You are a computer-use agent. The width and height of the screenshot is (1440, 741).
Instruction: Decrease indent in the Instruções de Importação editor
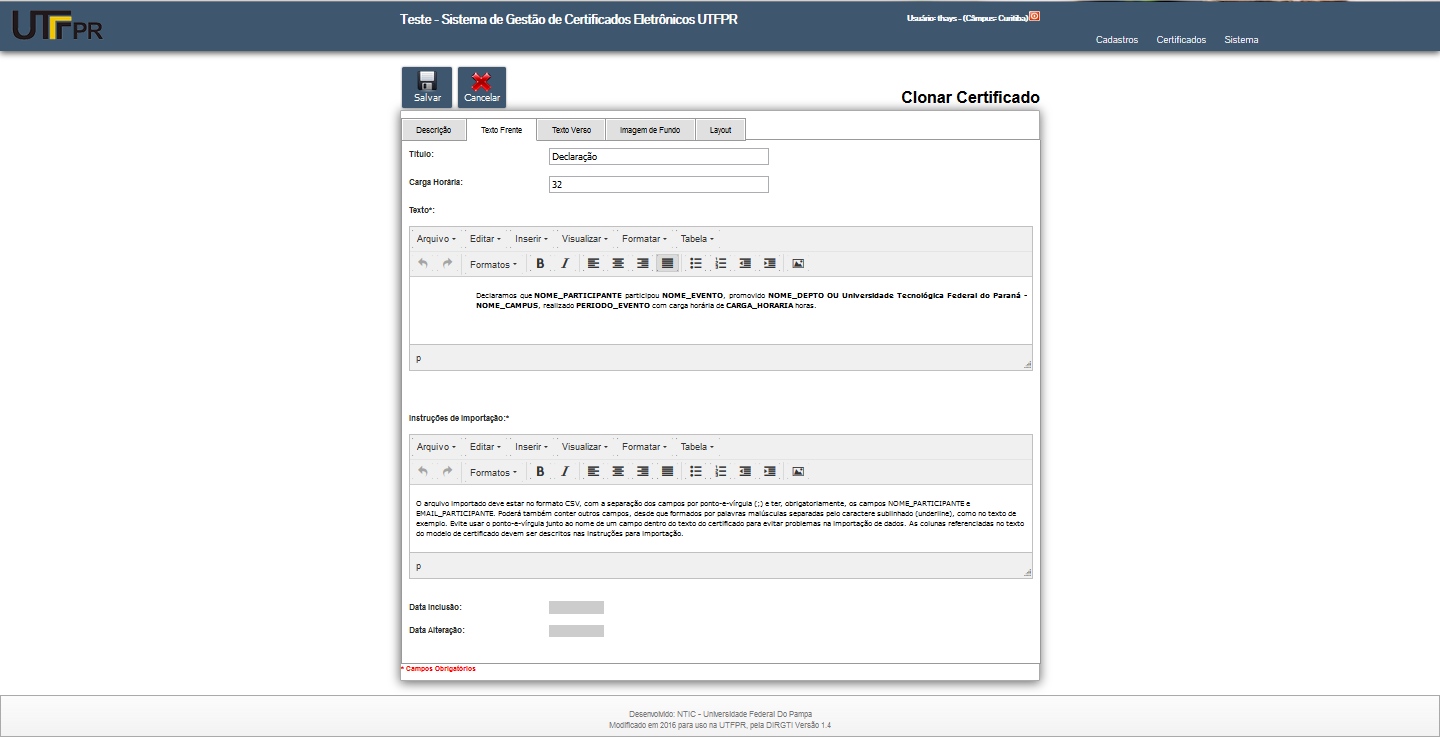coord(745,471)
